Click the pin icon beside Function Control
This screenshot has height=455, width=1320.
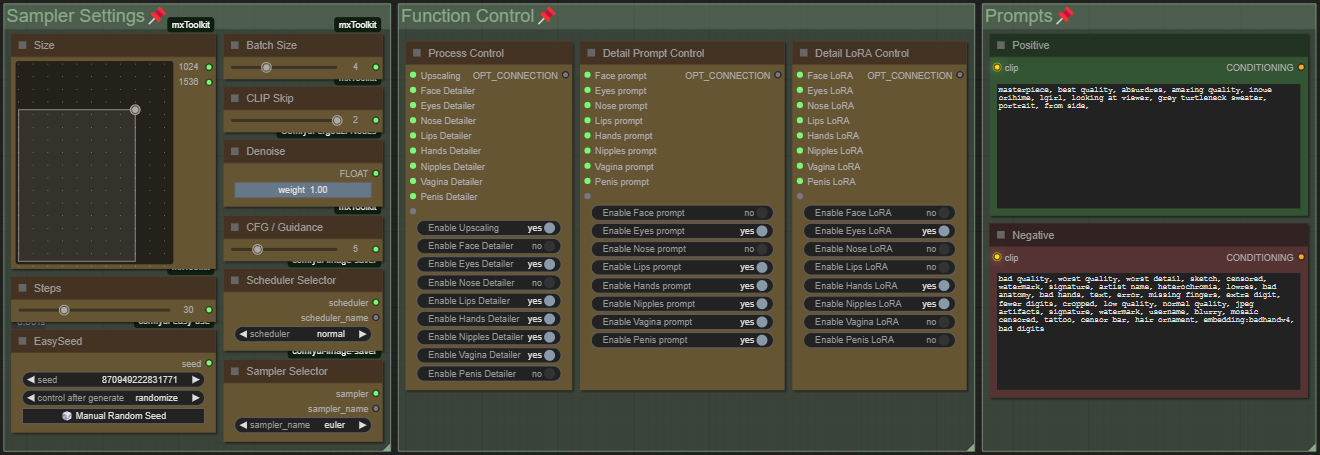coord(547,16)
